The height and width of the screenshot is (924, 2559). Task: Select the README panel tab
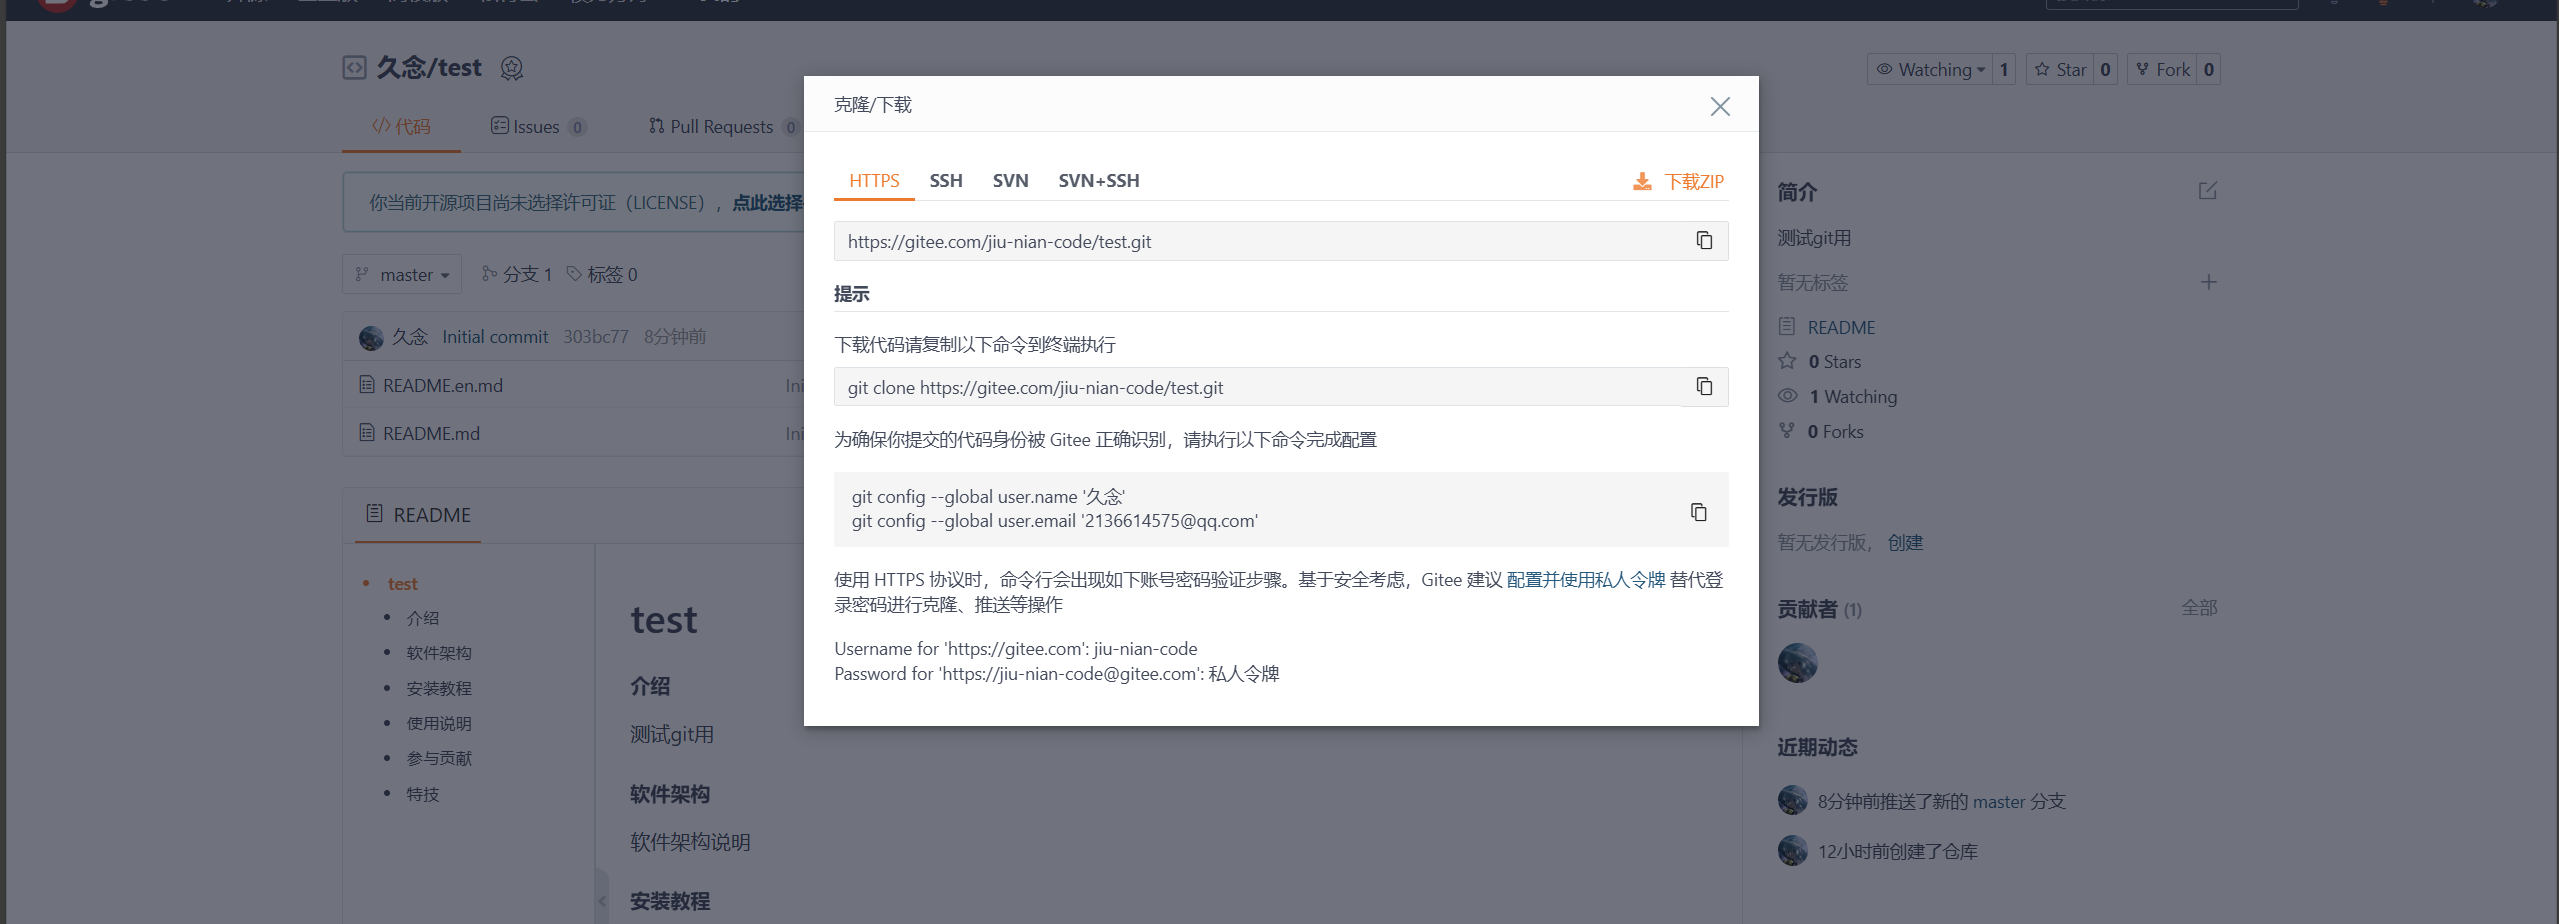[418, 515]
